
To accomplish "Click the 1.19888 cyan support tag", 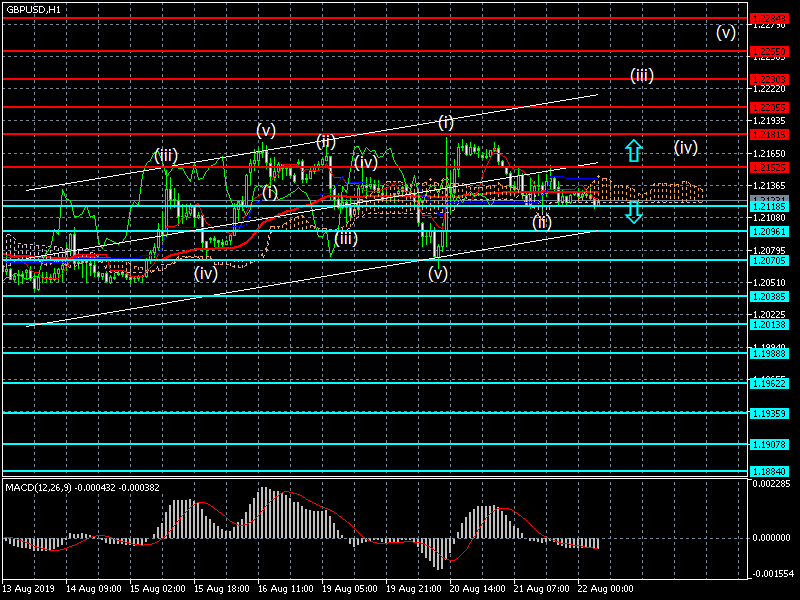I will [769, 354].
